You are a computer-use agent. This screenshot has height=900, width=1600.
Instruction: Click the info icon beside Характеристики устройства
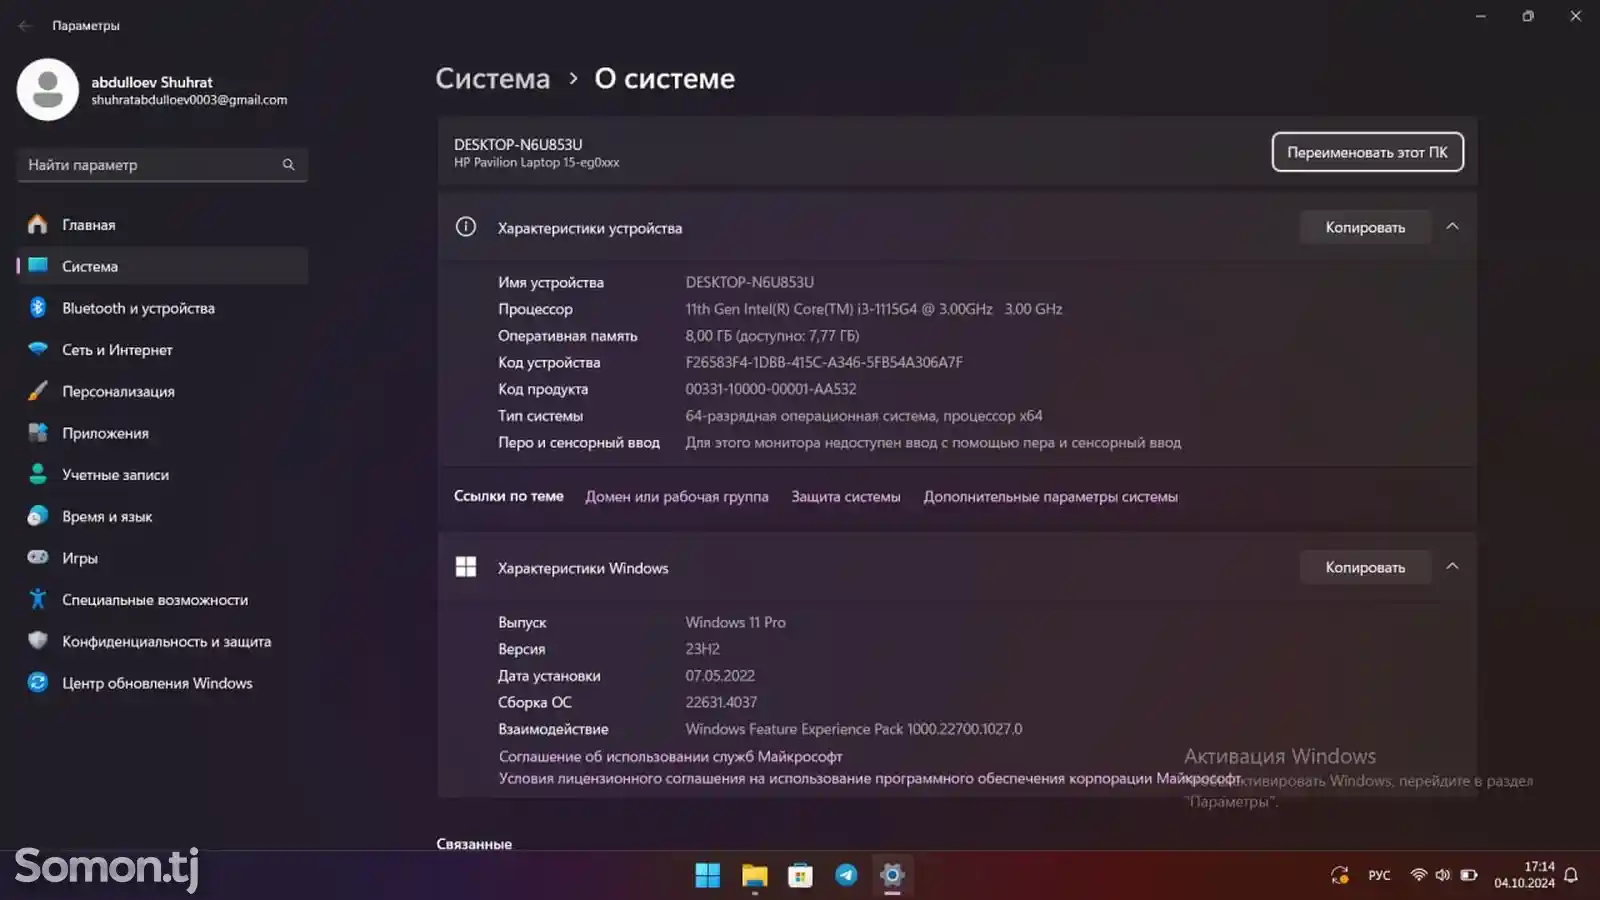click(466, 227)
